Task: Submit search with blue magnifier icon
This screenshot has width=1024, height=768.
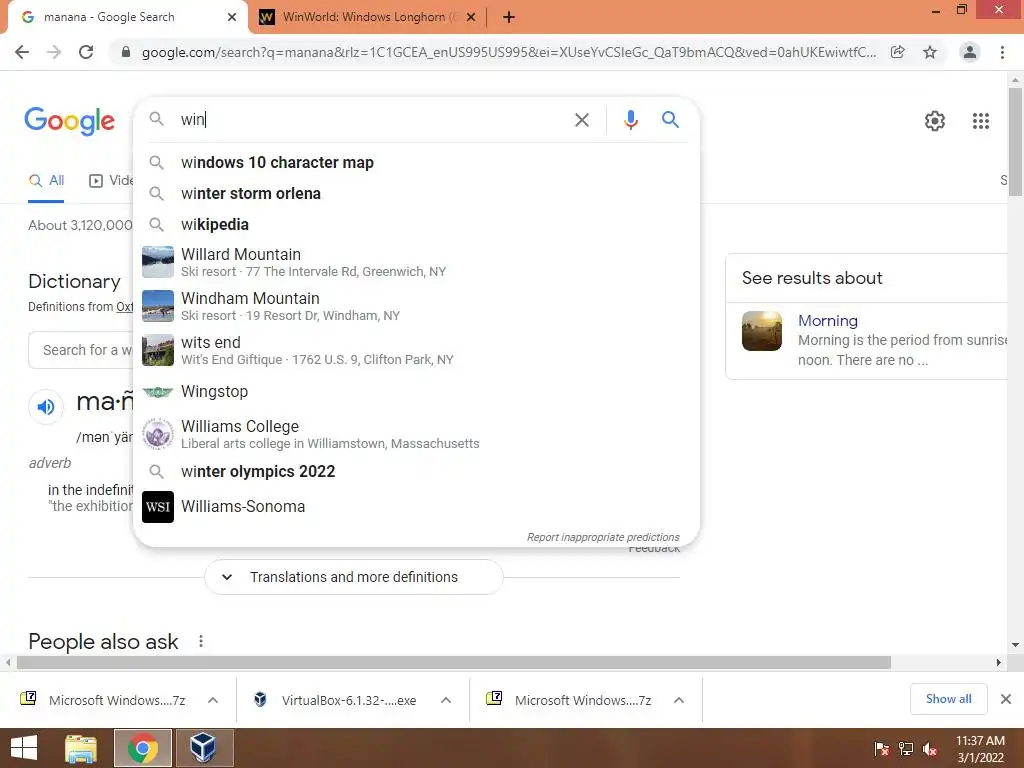Action: tap(670, 120)
